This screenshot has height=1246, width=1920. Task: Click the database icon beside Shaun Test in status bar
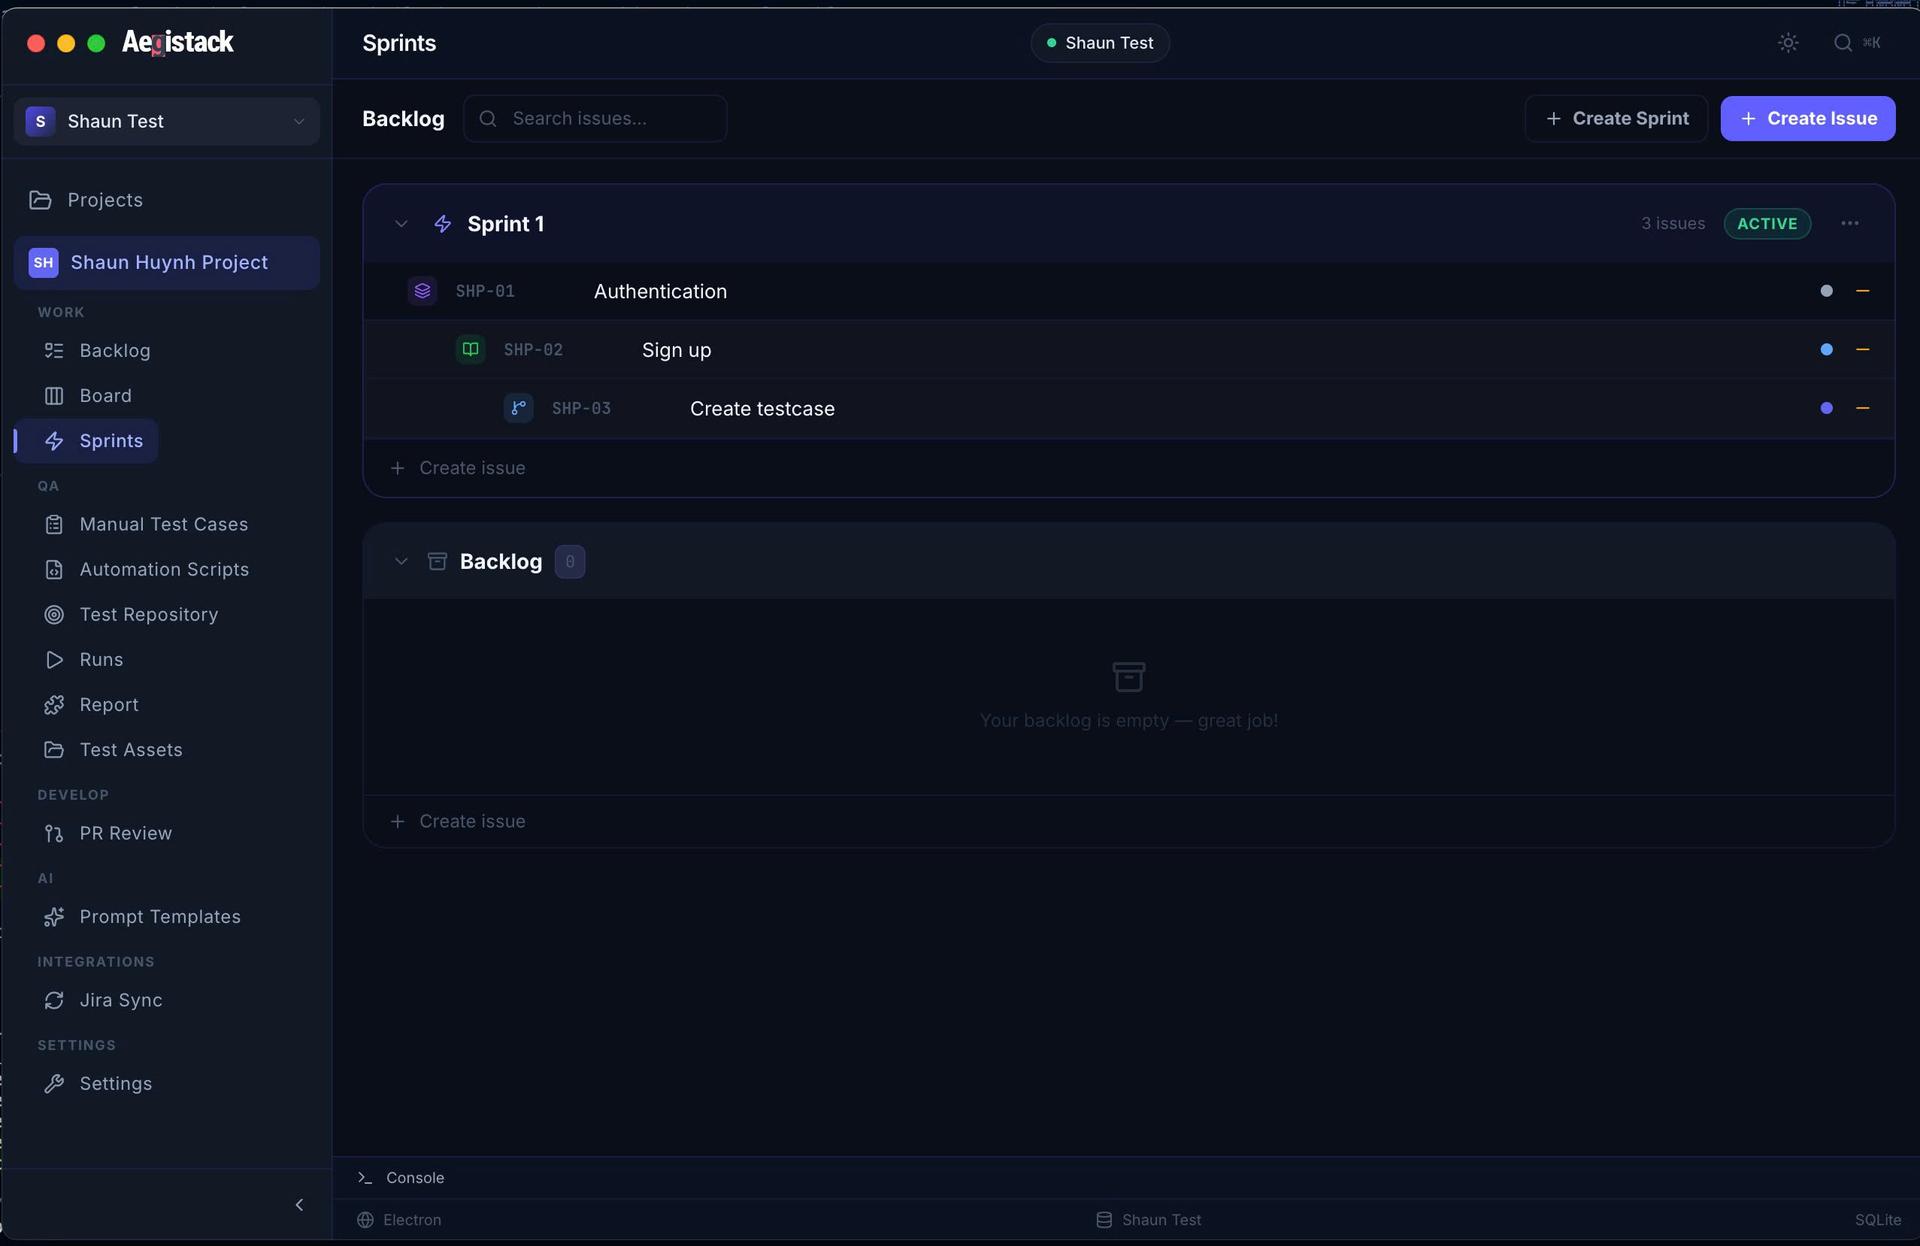pos(1104,1220)
